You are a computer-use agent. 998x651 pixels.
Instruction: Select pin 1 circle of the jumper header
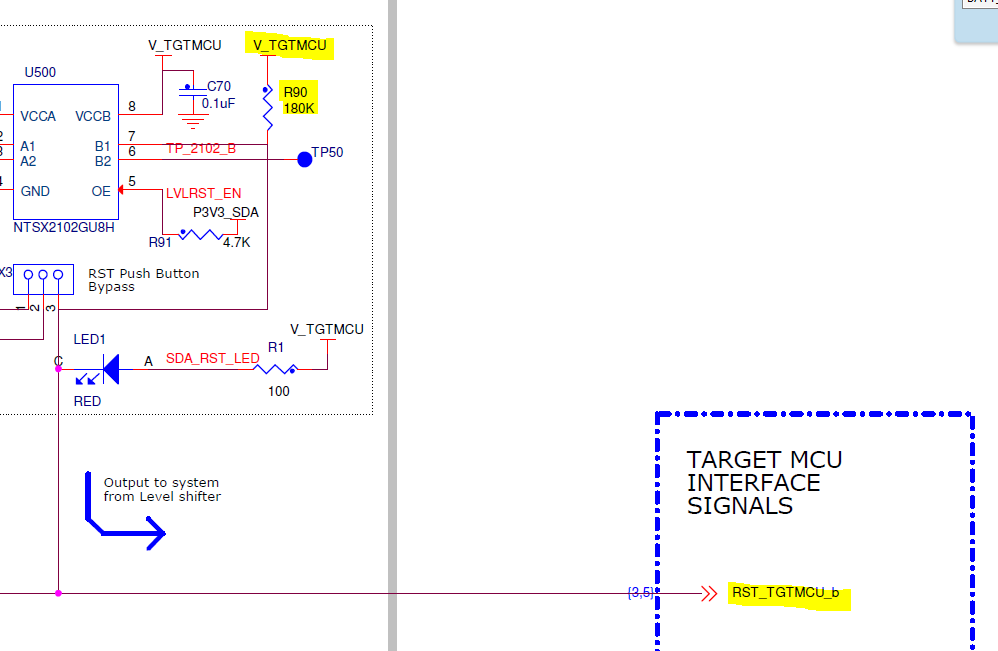(28, 275)
